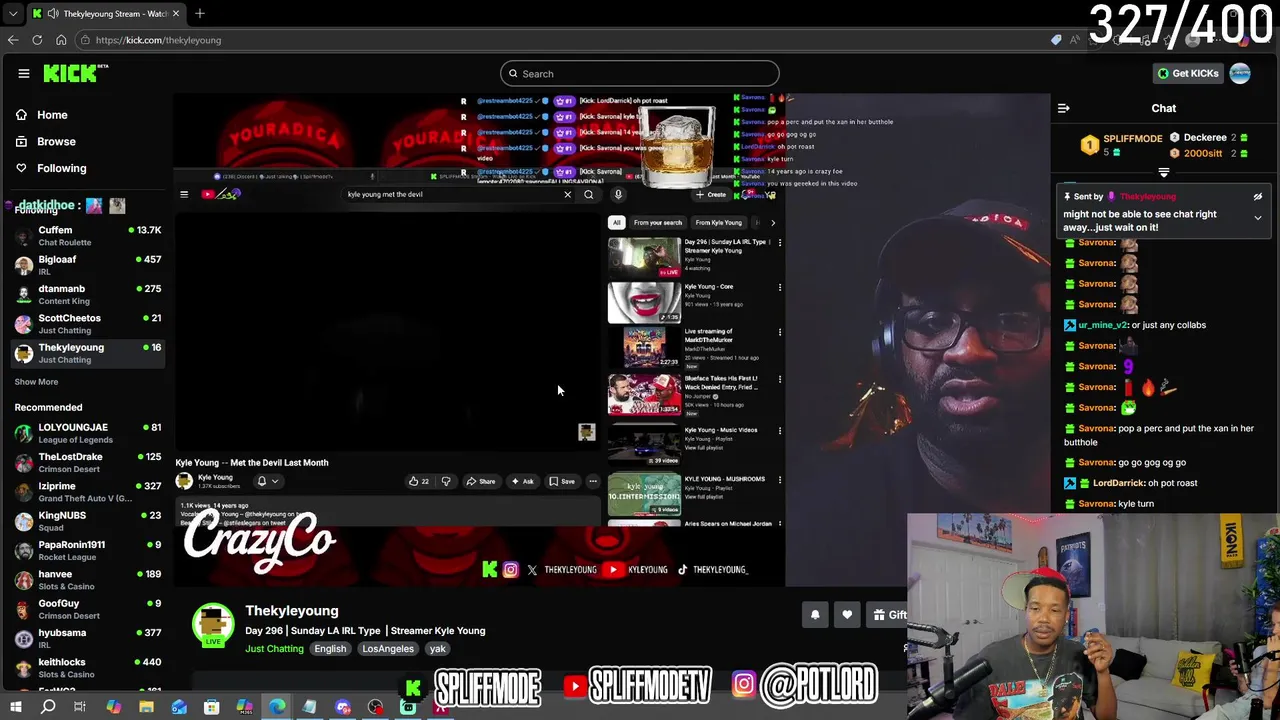Open Microsoft Edge from taskbar
1280x720 pixels.
277,707
